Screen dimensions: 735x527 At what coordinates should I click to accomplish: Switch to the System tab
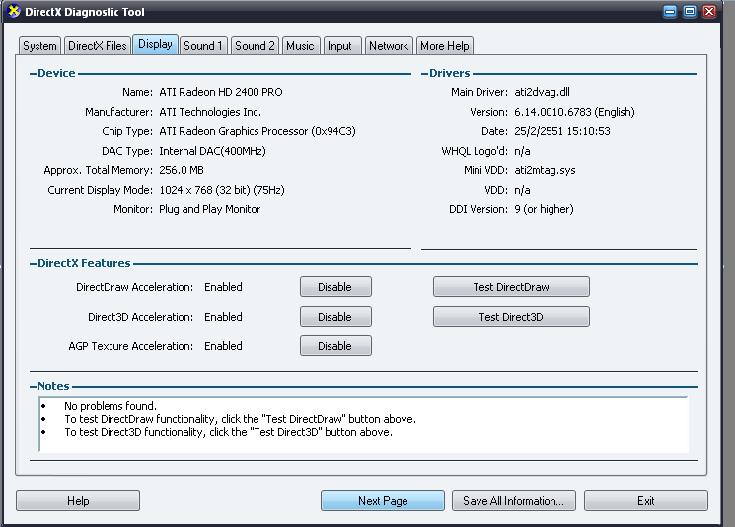pyautogui.click(x=40, y=46)
